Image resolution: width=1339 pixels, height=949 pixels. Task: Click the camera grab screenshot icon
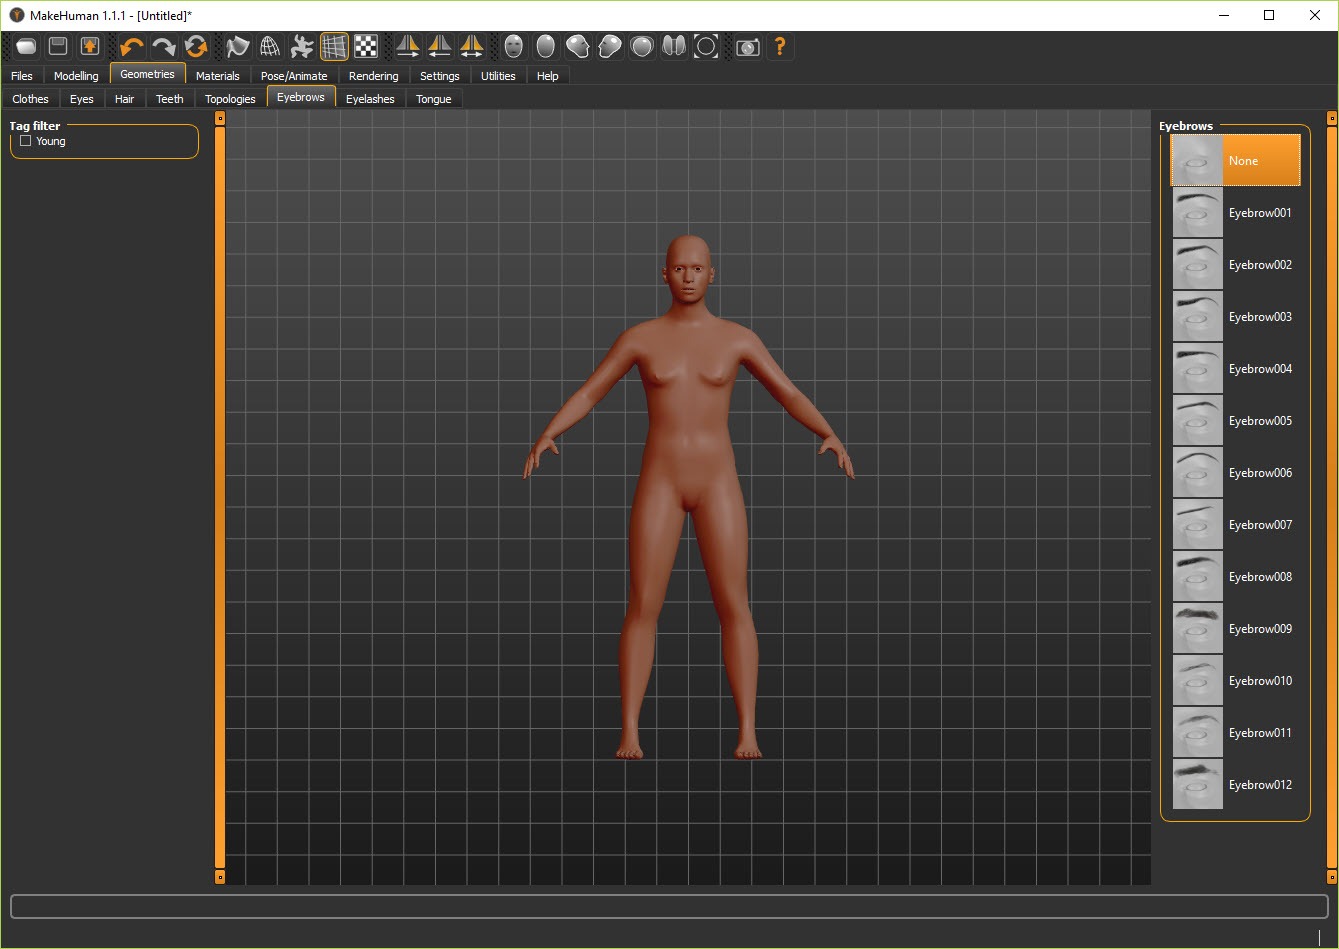[747, 47]
